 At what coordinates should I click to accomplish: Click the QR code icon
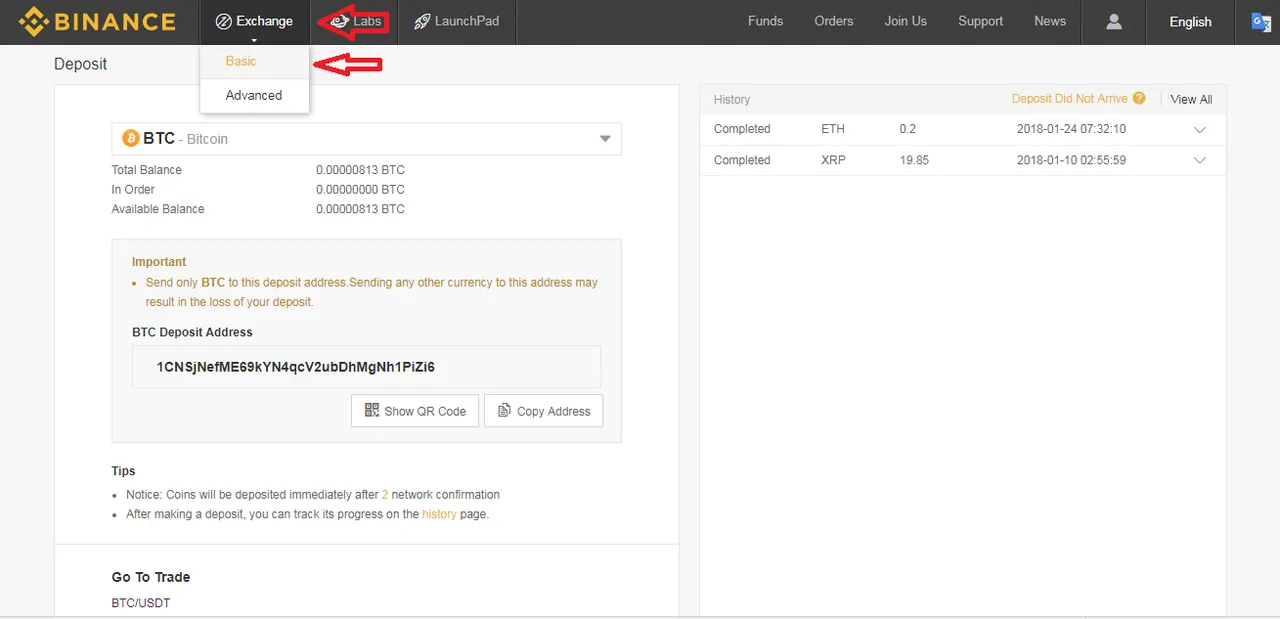point(372,410)
